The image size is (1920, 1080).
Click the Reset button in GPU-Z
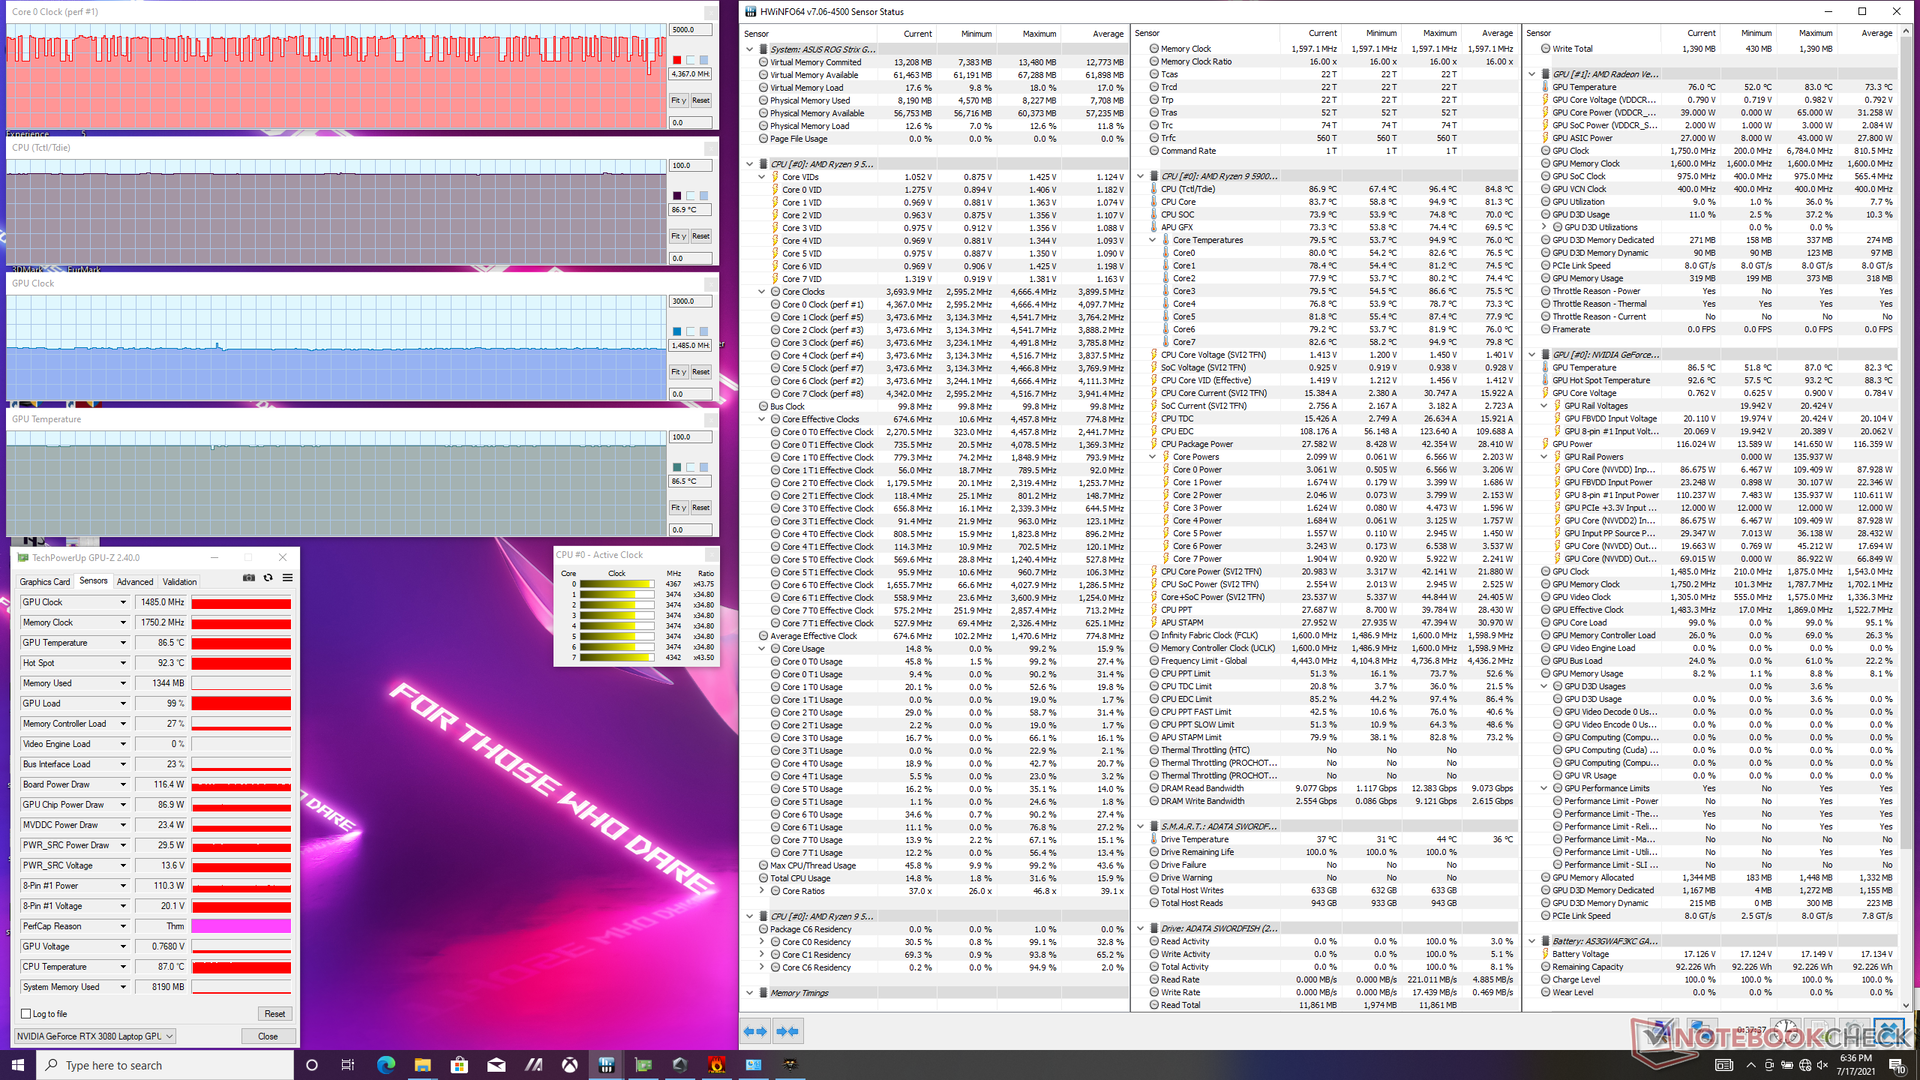[274, 1014]
